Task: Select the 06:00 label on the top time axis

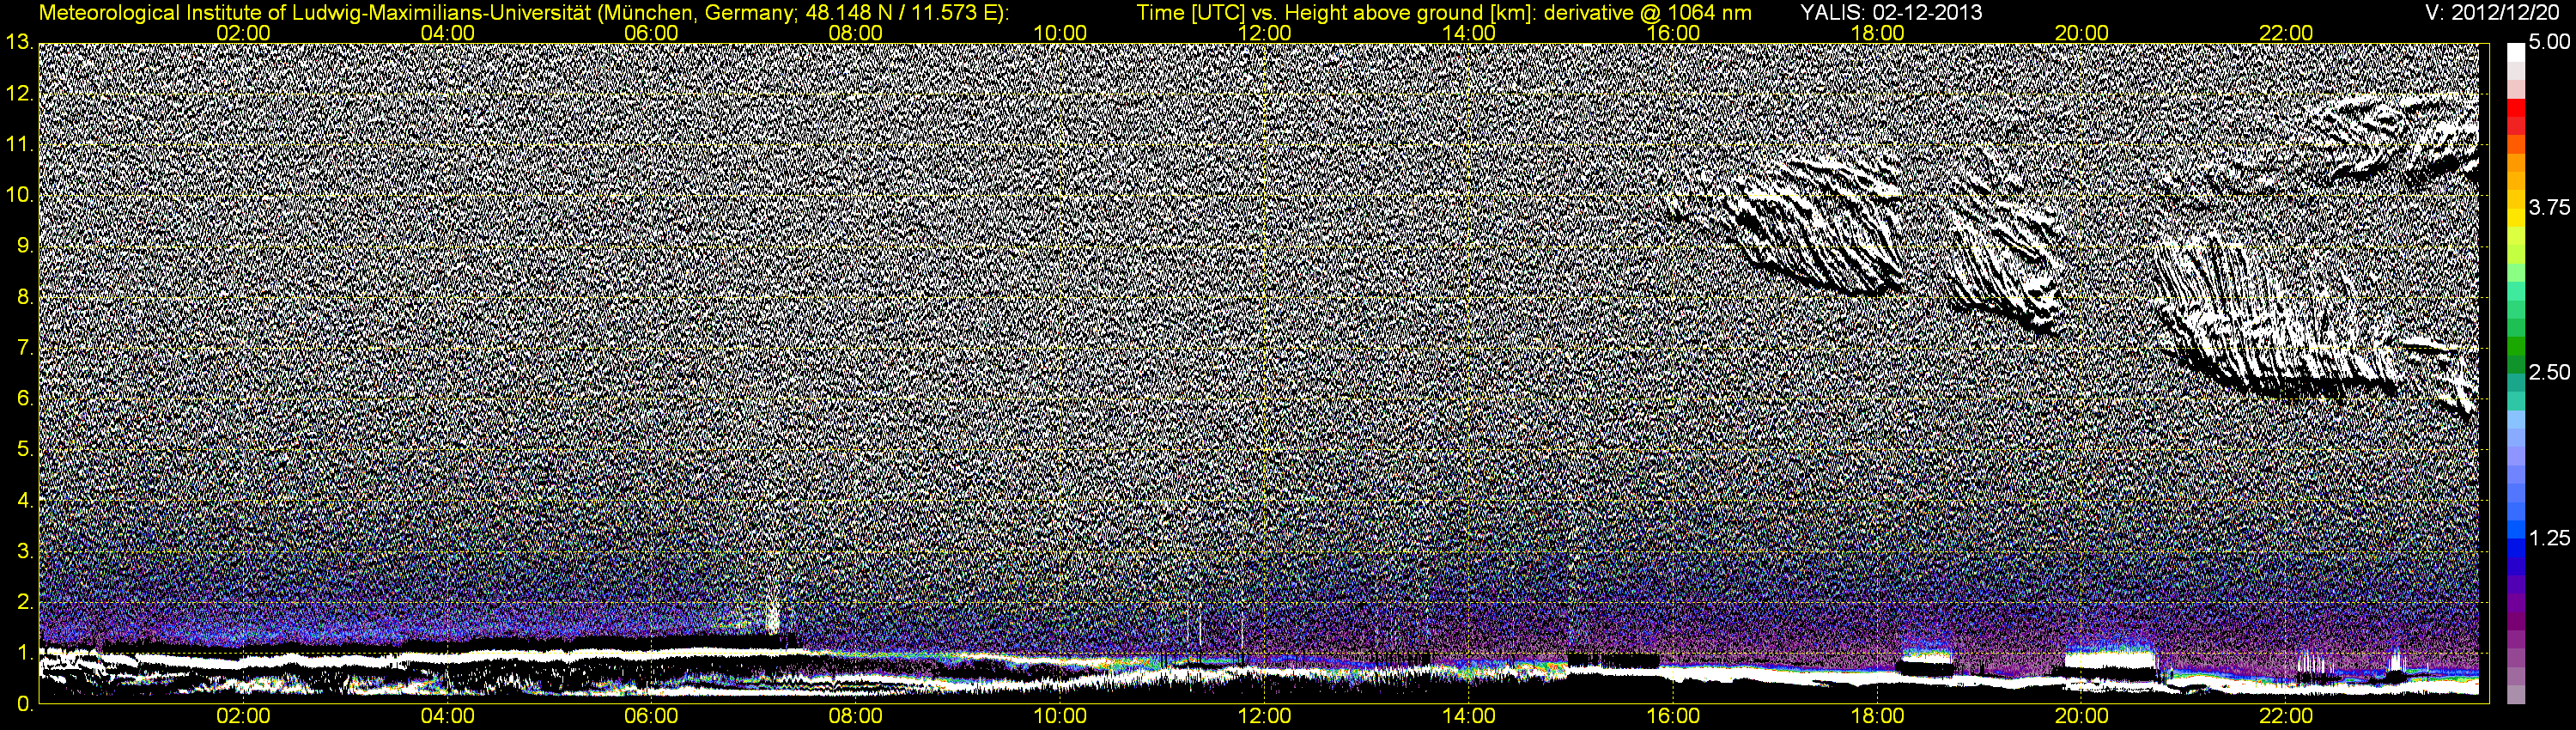Action: [x=651, y=33]
